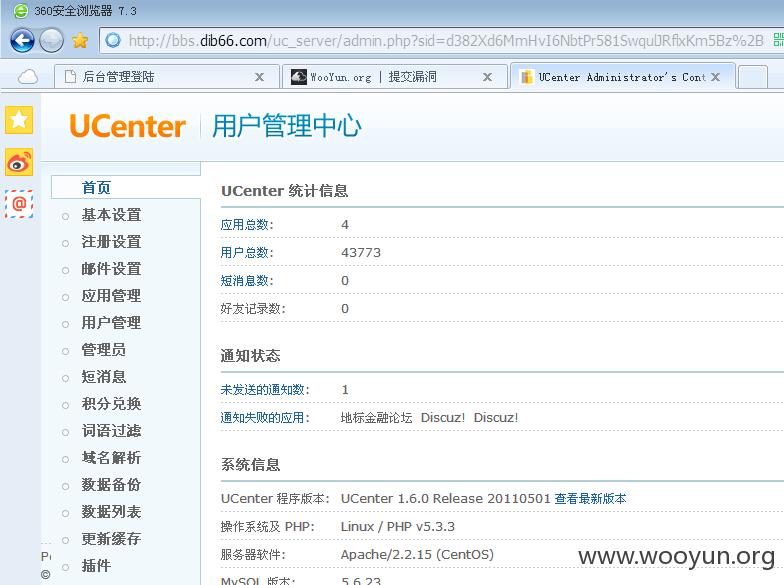784x585 pixels.
Task: Click the page loading icon inside the address bar
Action: click(x=114, y=40)
